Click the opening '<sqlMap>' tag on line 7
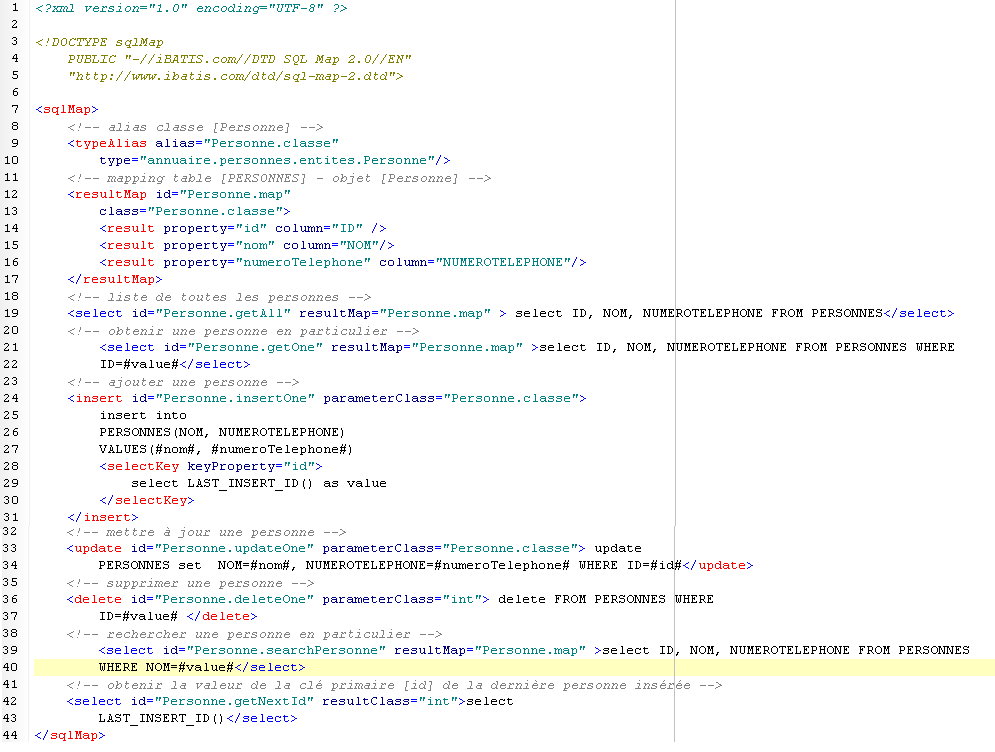This screenshot has width=995, height=752. [67, 110]
